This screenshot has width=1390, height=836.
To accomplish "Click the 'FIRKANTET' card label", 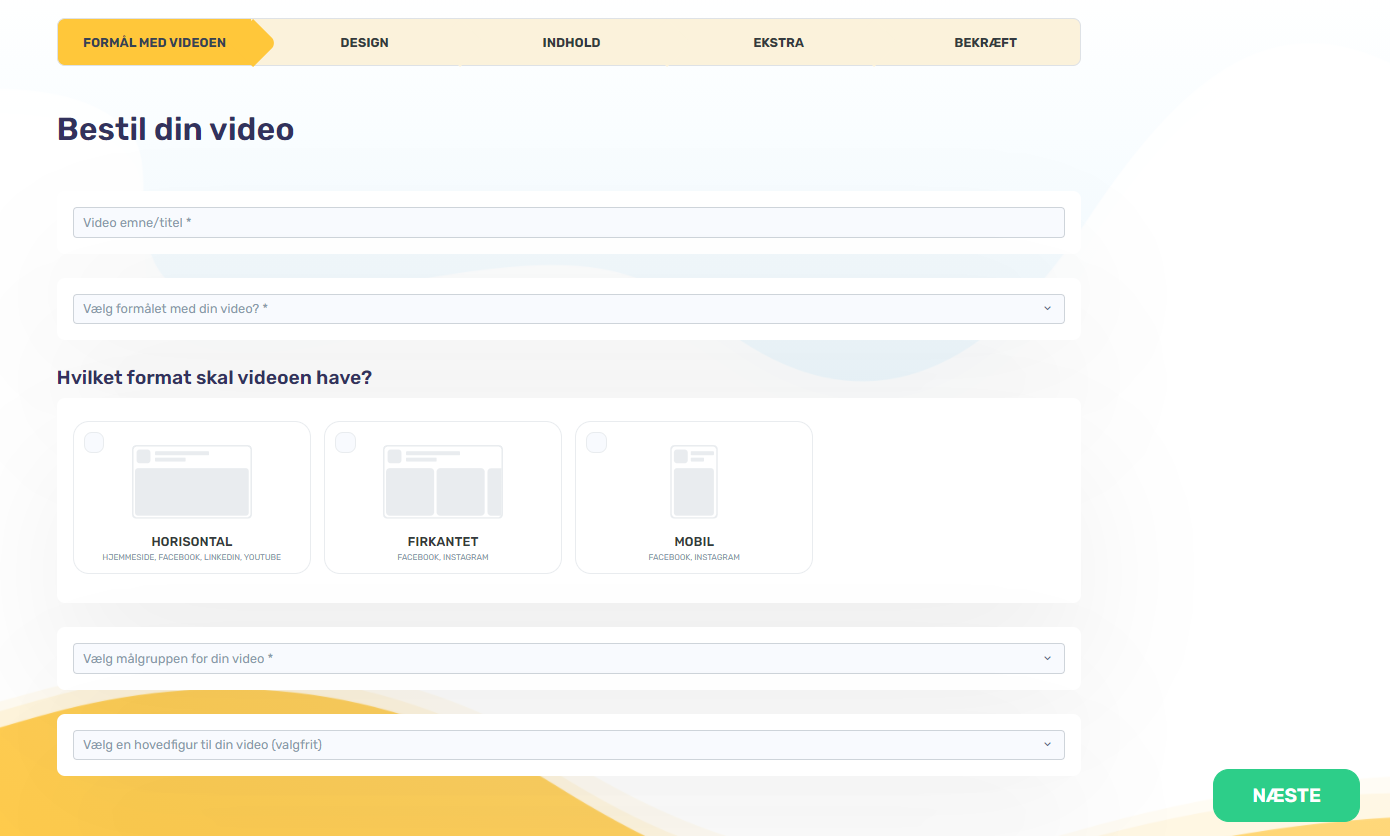I will pos(443,542).
